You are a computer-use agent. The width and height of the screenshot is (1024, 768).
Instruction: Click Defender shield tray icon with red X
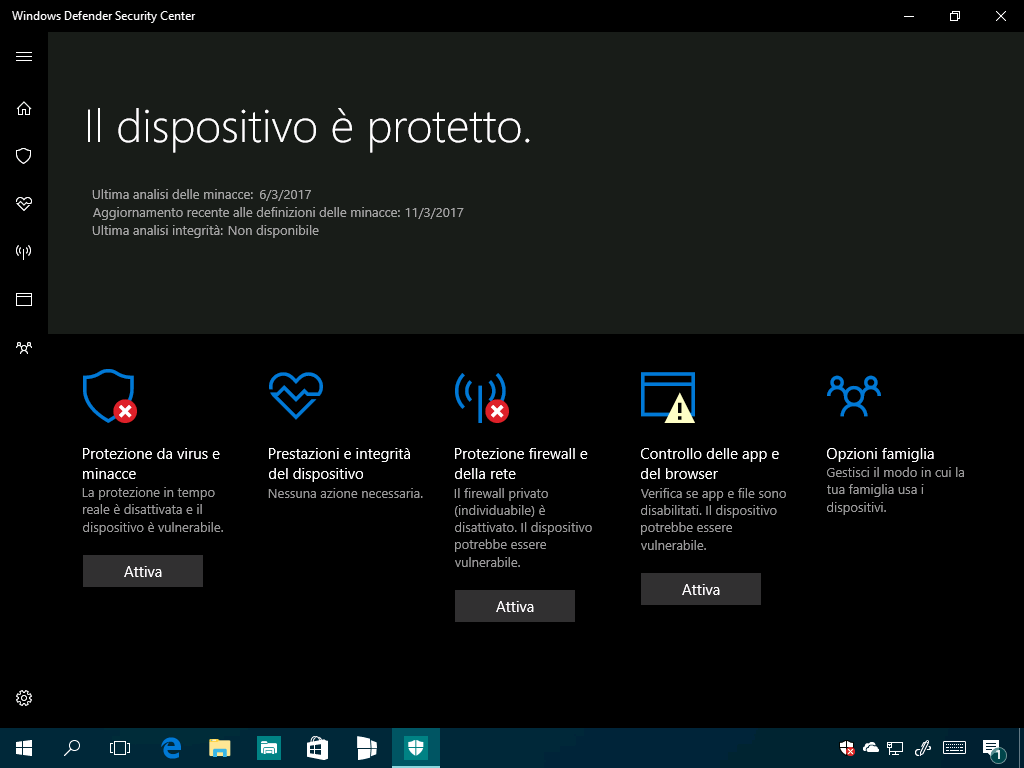(x=847, y=748)
